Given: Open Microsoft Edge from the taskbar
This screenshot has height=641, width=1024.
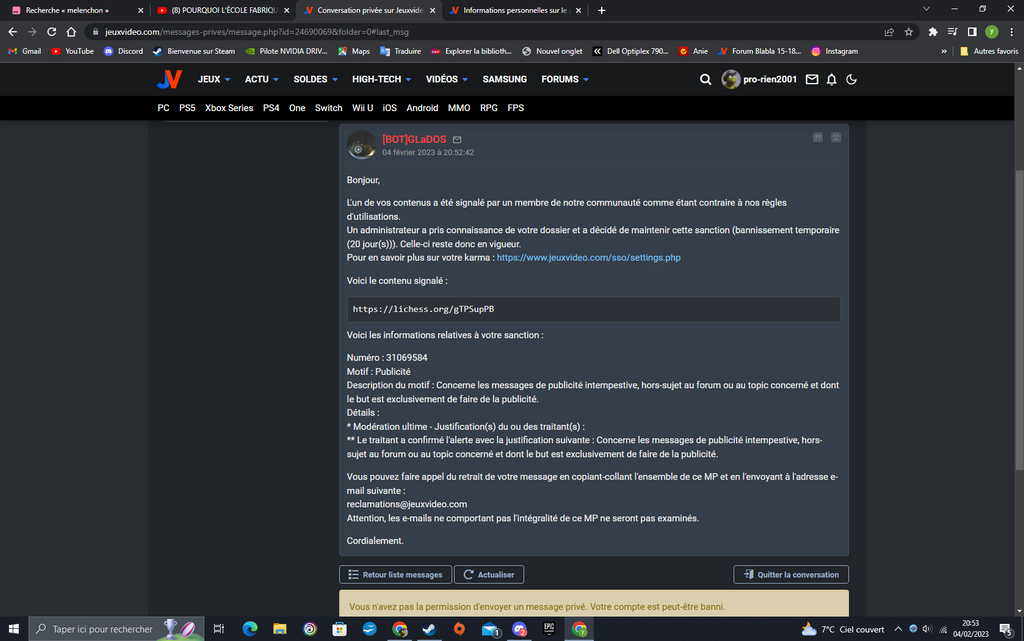Looking at the screenshot, I should click(x=250, y=629).
